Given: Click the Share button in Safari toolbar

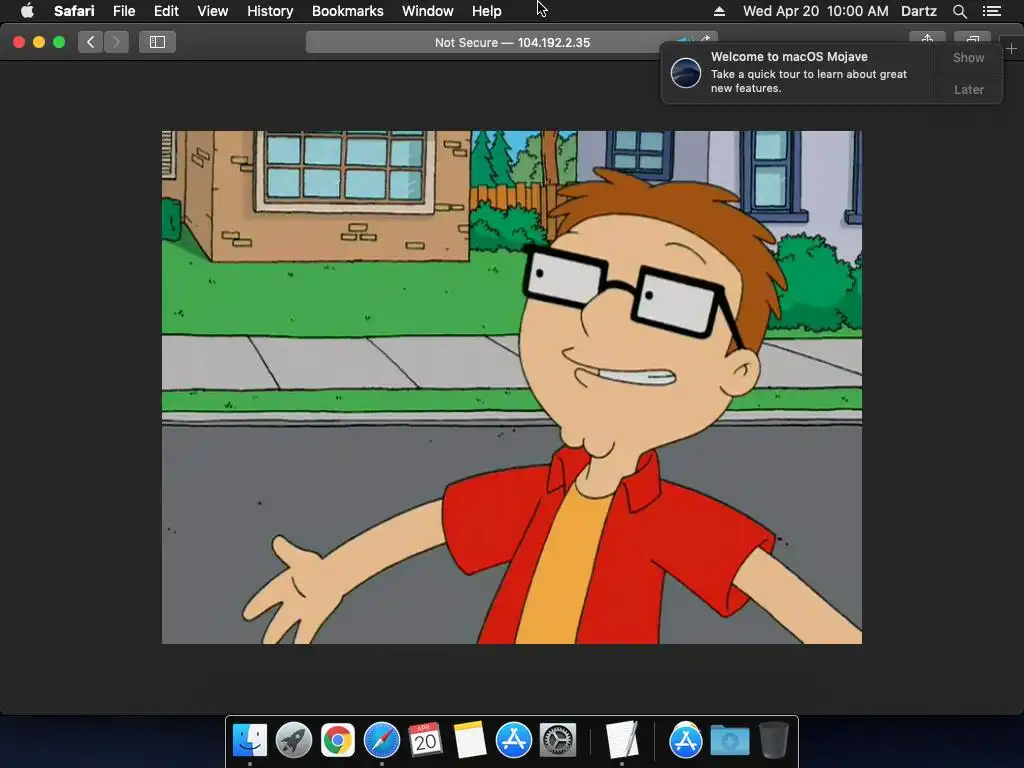Looking at the screenshot, I should pos(927,38).
